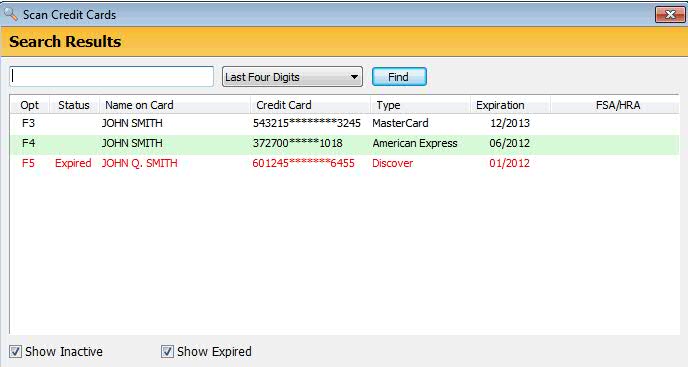This screenshot has width=688, height=367.
Task: Focus the search text field
Action: click(x=111, y=77)
